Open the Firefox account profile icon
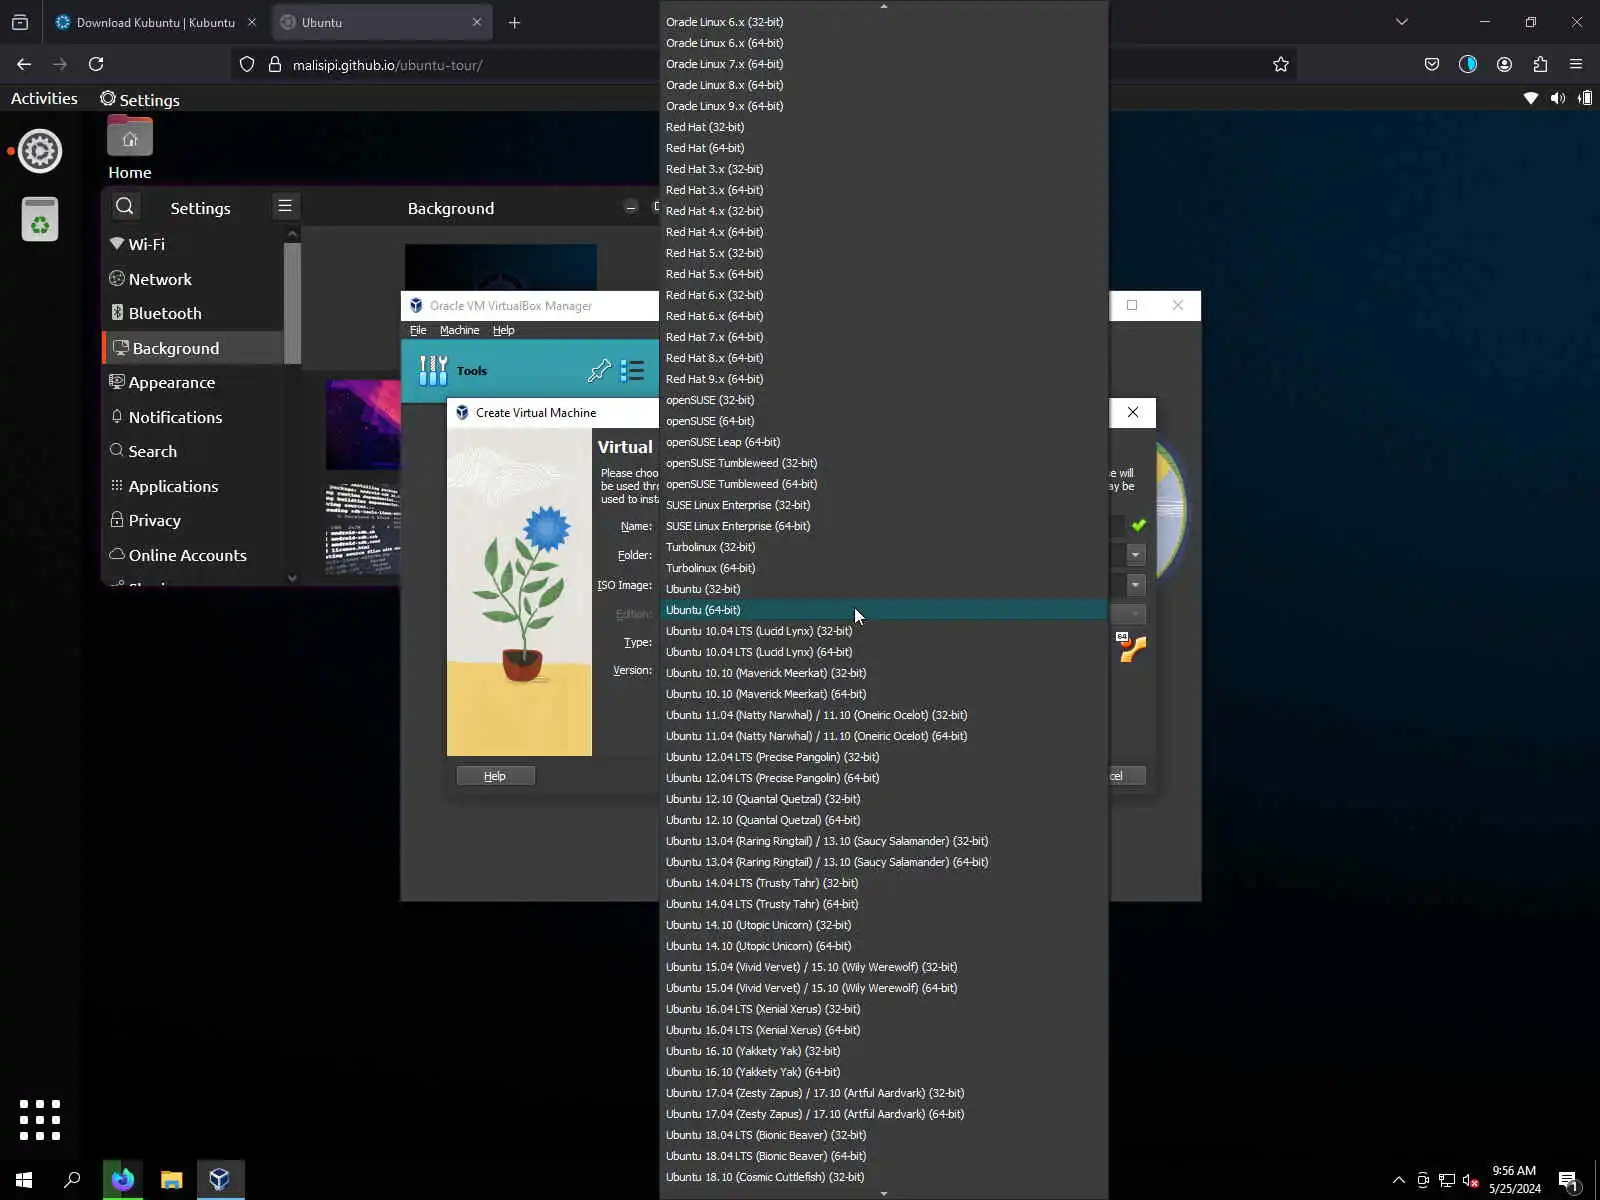1600x1200 pixels. pyautogui.click(x=1504, y=64)
